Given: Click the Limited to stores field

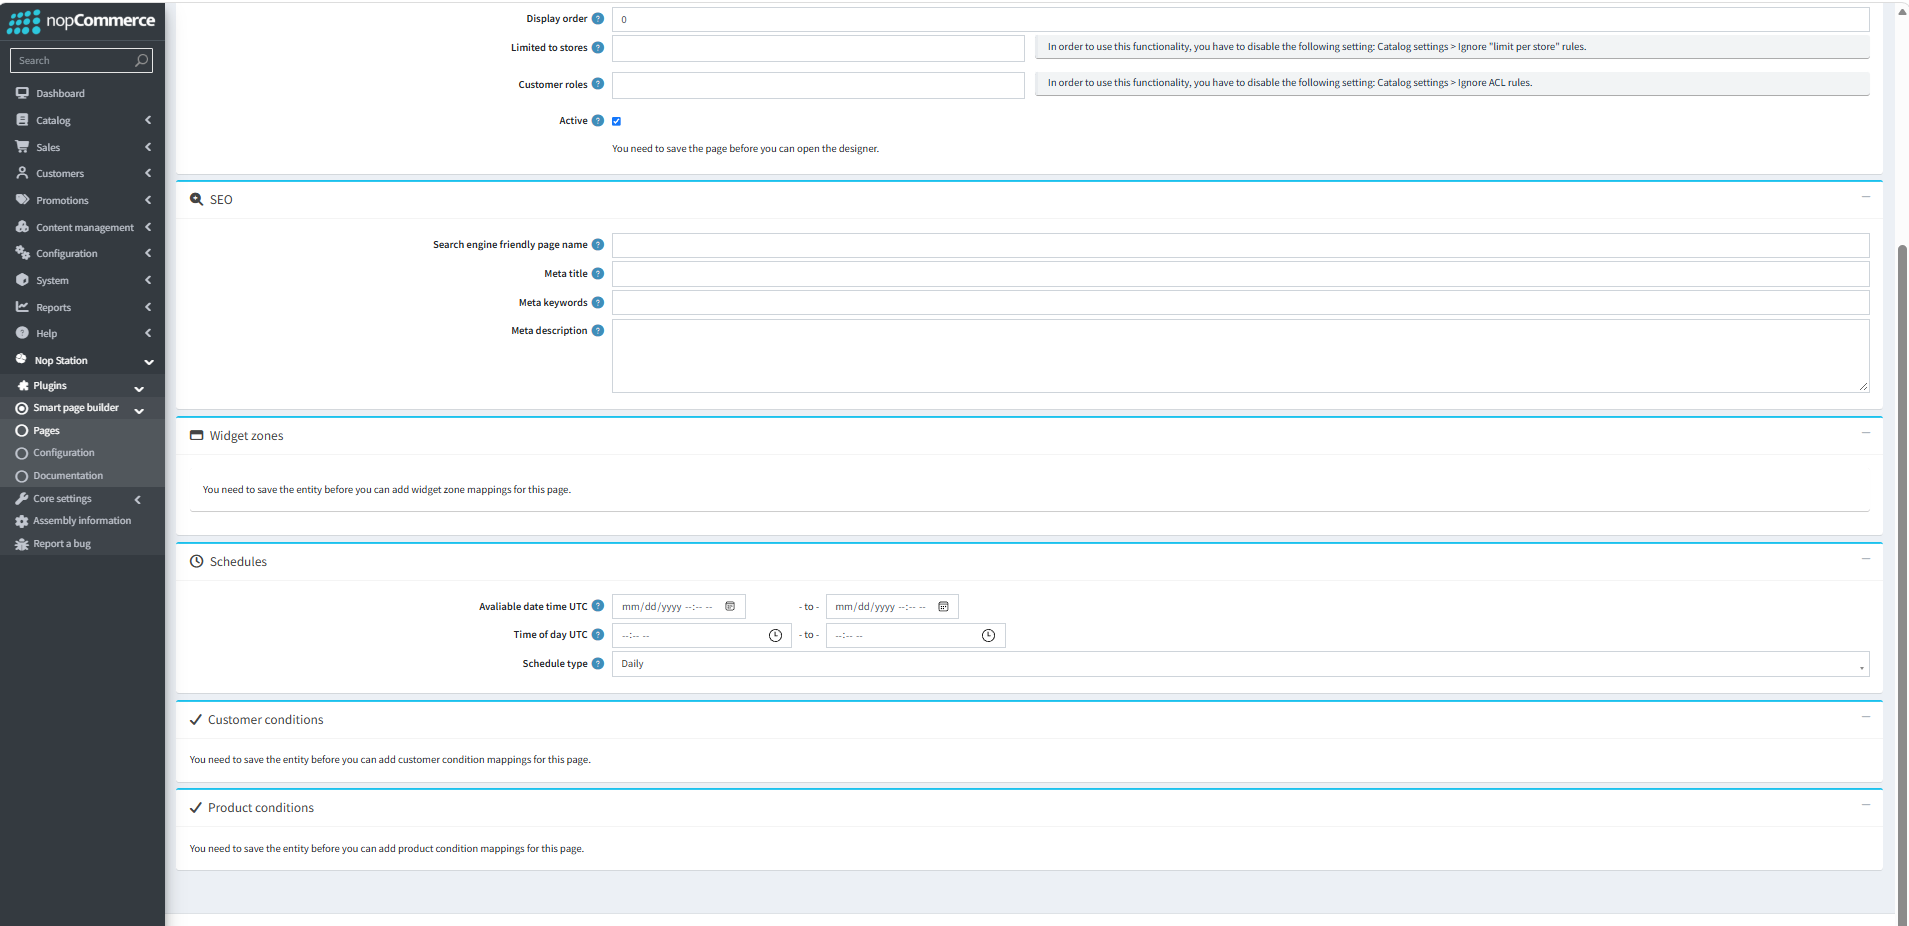Looking at the screenshot, I should [818, 48].
